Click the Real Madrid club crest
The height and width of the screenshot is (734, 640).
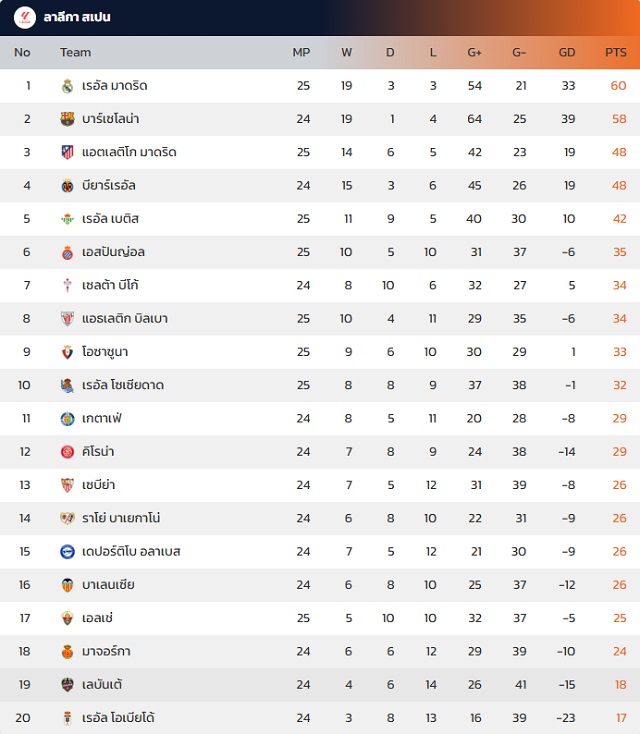pos(67,86)
